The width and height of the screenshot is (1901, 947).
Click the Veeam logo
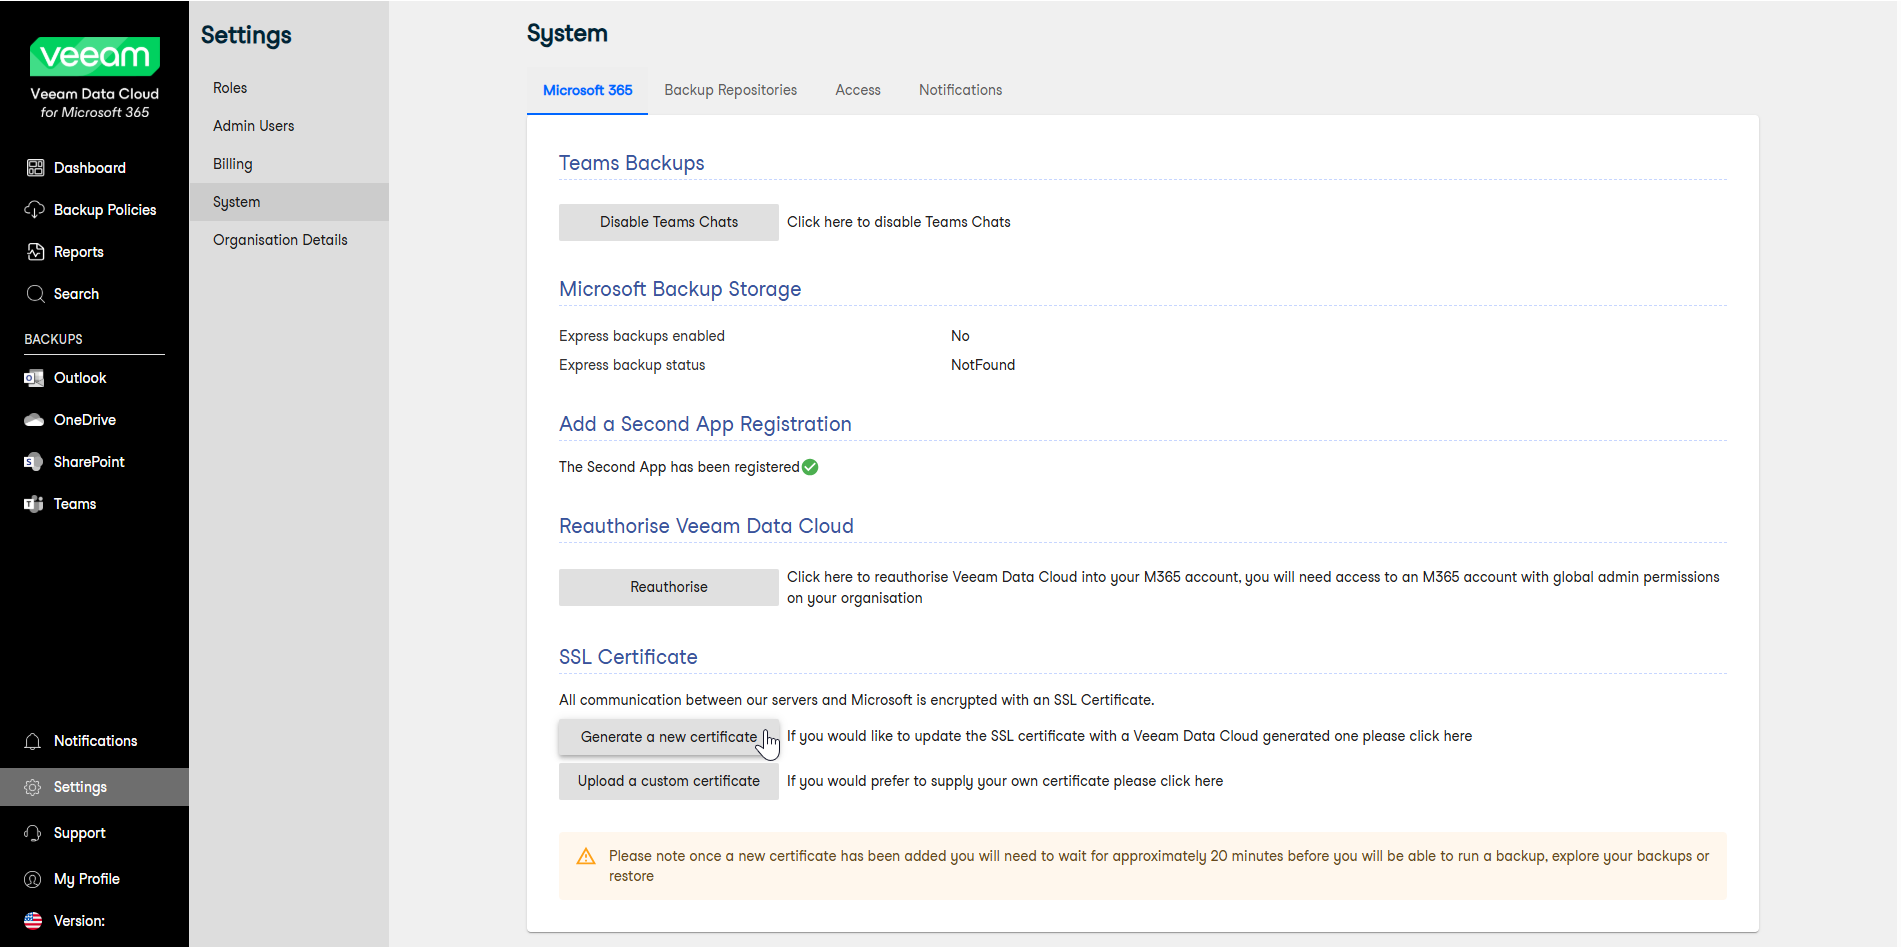tap(95, 56)
